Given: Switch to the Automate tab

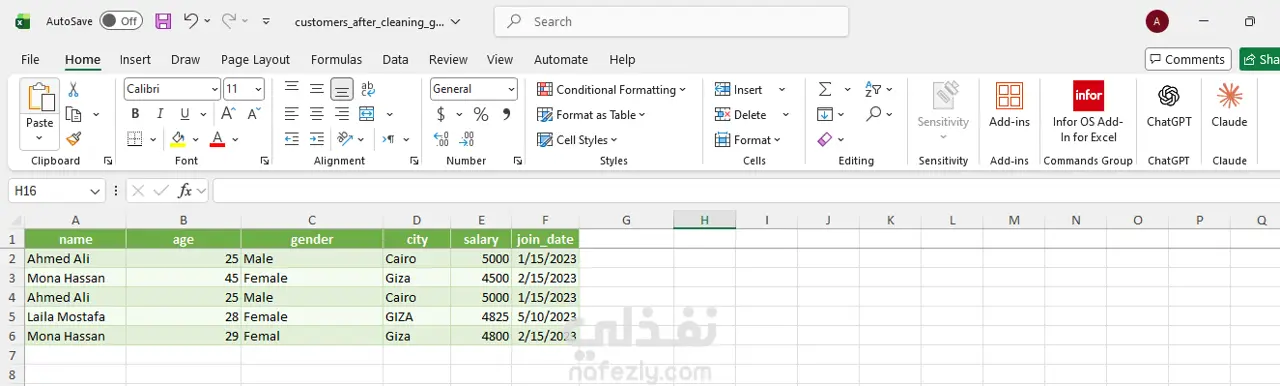Looking at the screenshot, I should 561,59.
